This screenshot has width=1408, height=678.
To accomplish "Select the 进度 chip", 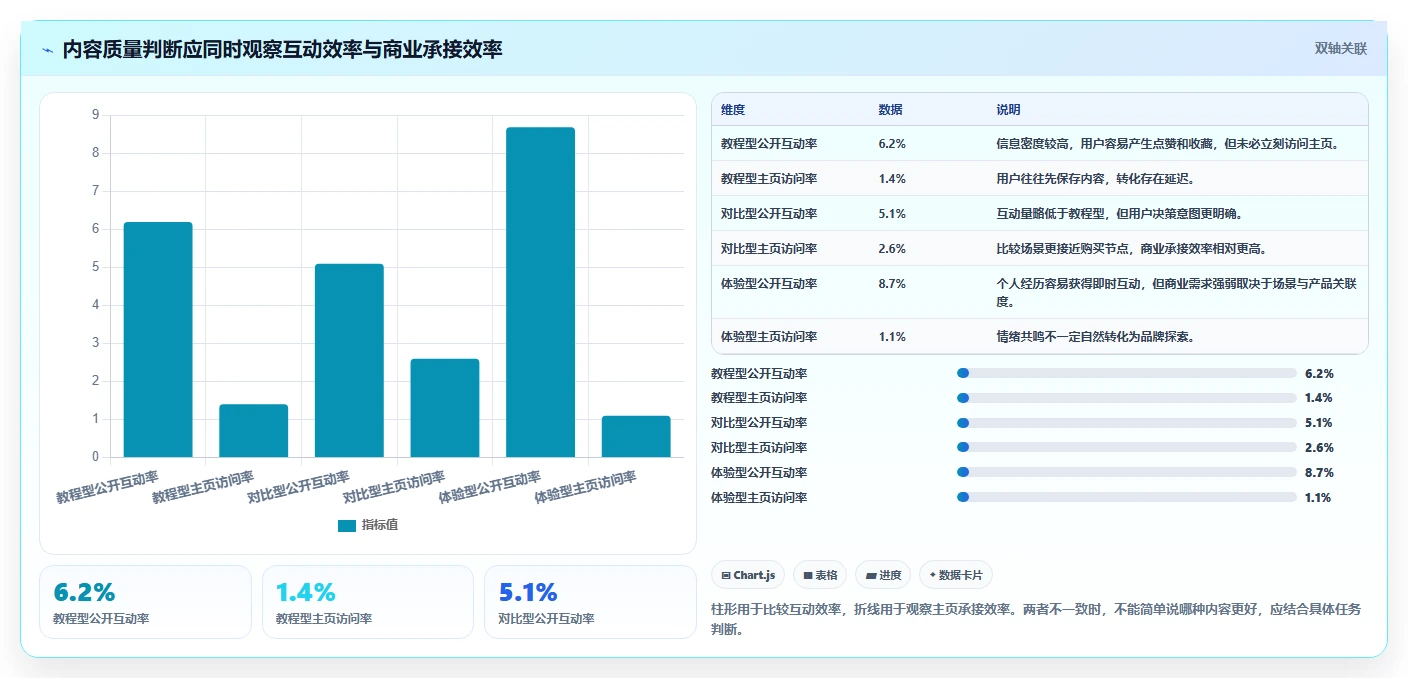I will click(883, 575).
